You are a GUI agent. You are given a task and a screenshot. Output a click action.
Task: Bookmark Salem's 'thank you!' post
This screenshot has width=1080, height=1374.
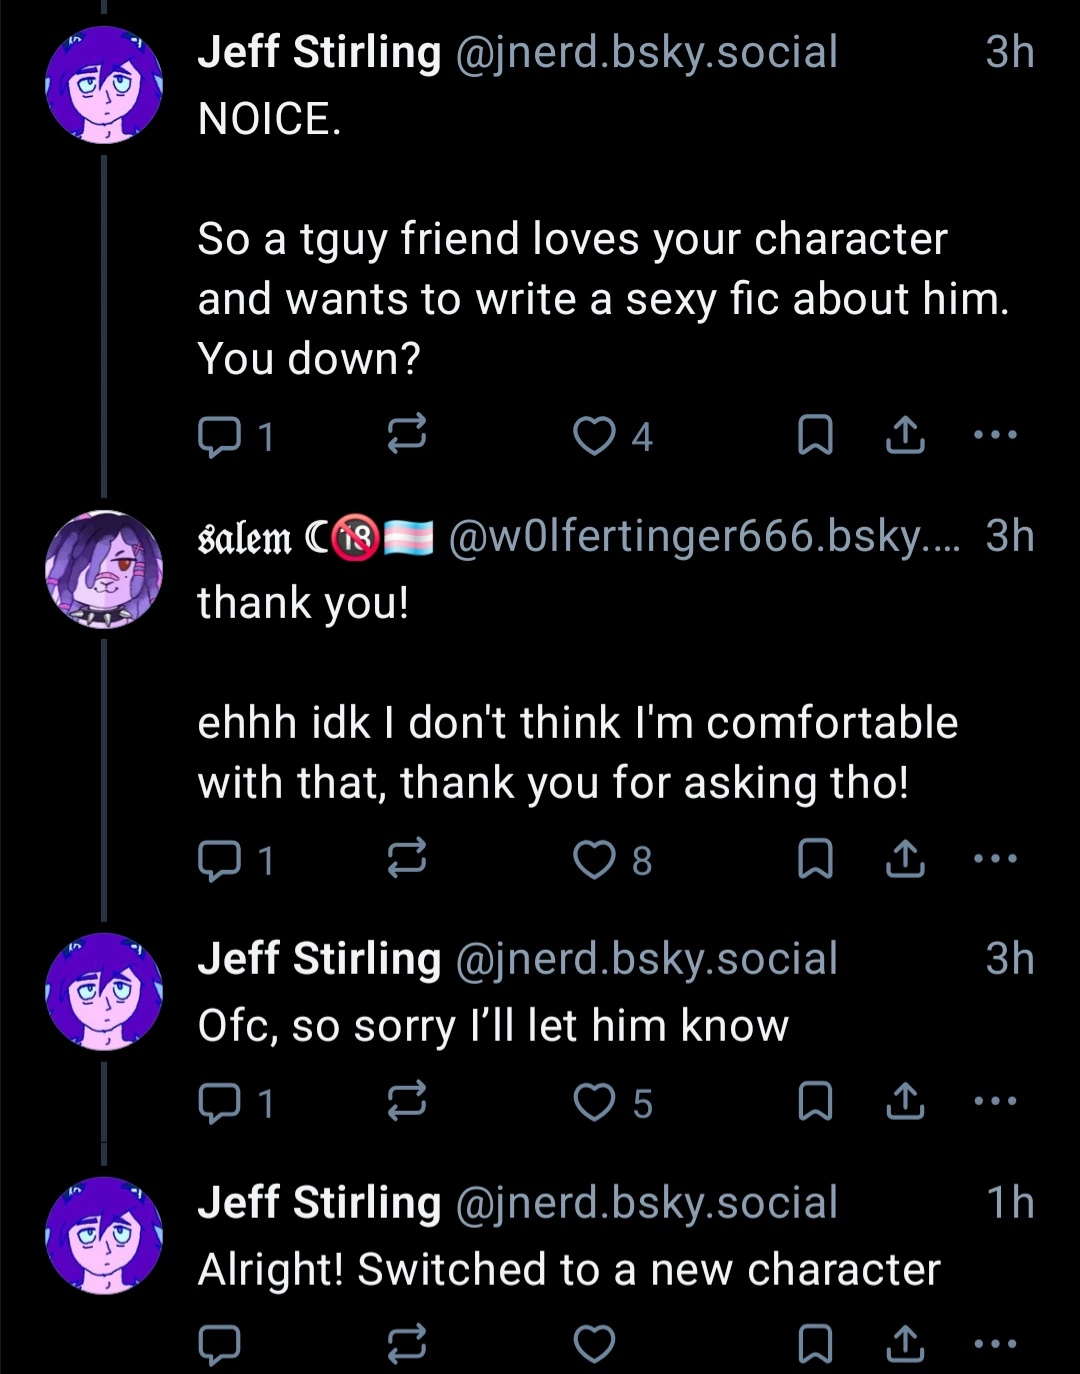[815, 859]
